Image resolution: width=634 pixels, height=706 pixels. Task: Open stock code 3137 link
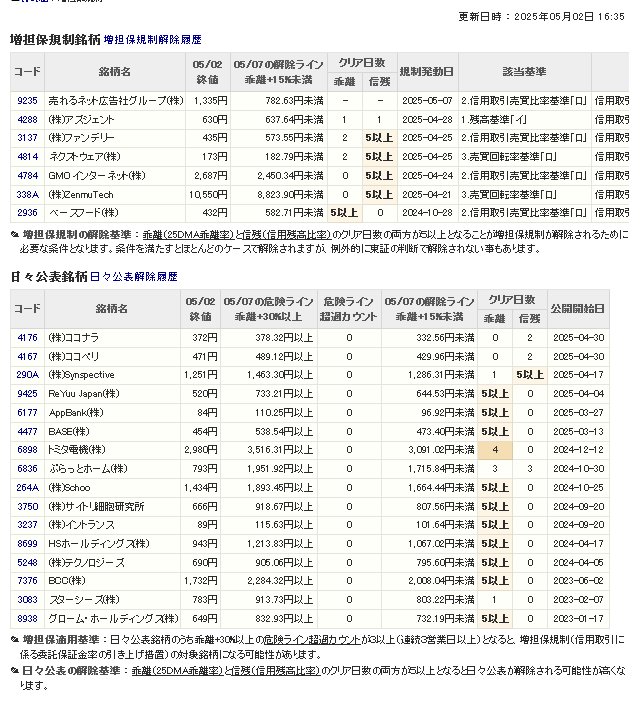coord(27,138)
